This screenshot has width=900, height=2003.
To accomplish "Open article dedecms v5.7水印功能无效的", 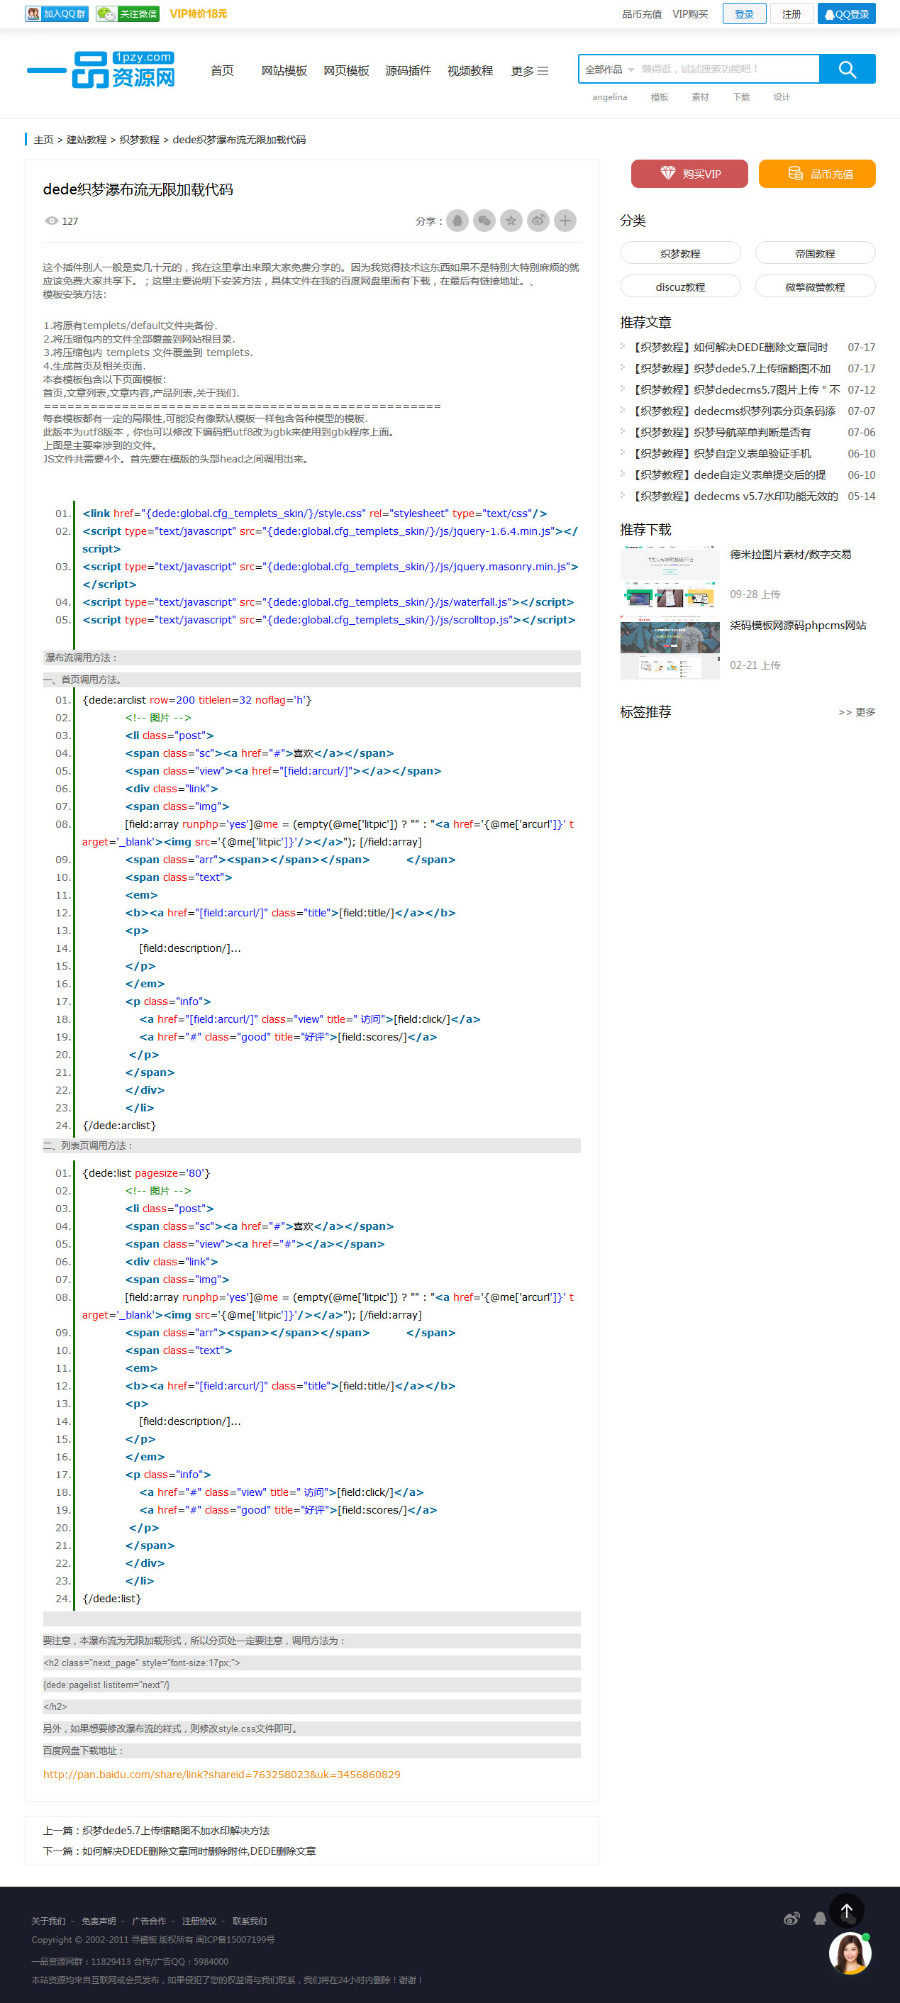I will tap(735, 496).
